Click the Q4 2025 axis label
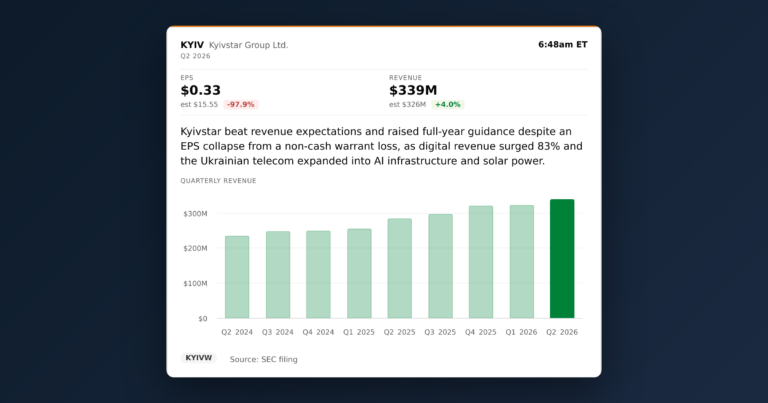Image resolution: width=768 pixels, height=403 pixels. click(x=480, y=332)
